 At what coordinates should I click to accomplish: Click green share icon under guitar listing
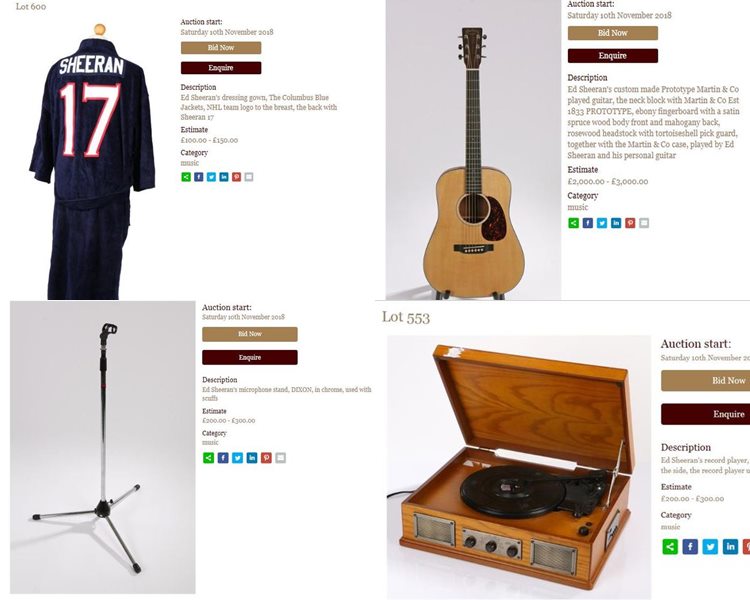point(574,223)
